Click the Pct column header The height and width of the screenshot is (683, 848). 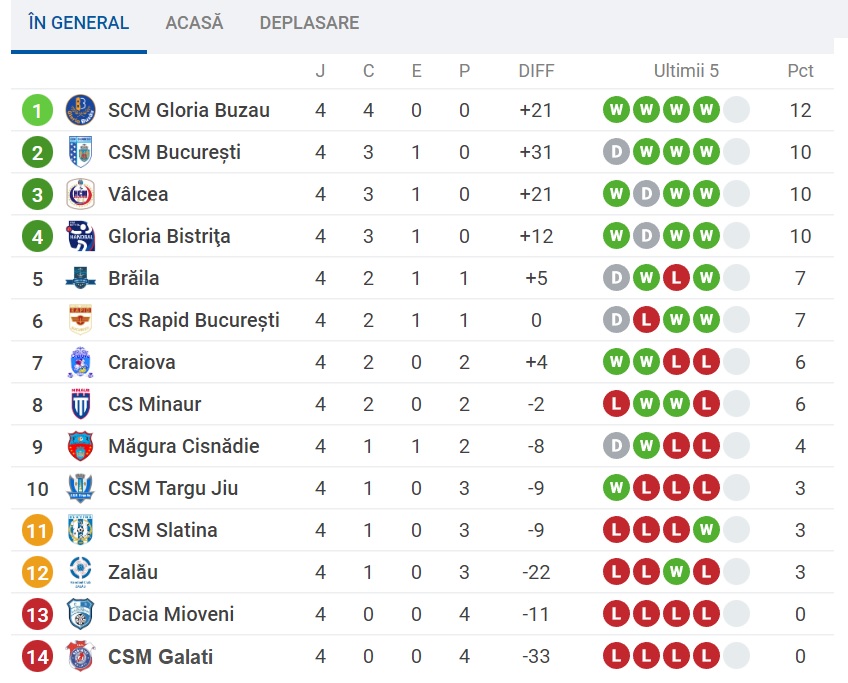coord(800,71)
